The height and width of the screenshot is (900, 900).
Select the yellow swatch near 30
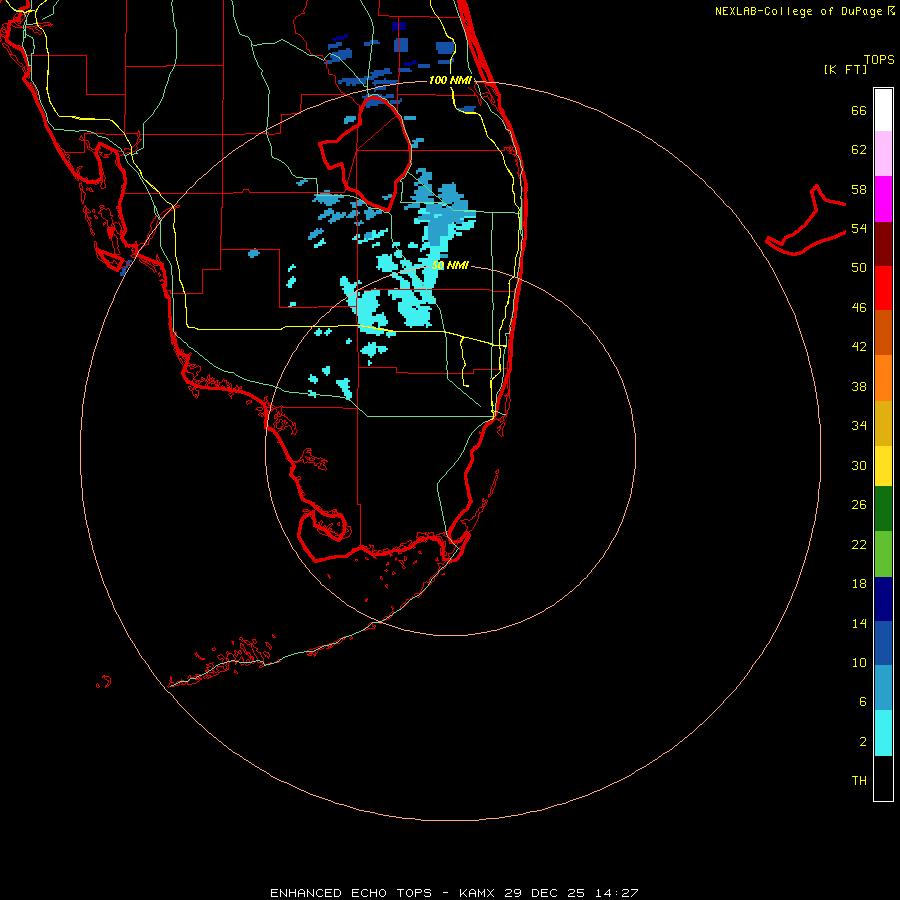(883, 466)
